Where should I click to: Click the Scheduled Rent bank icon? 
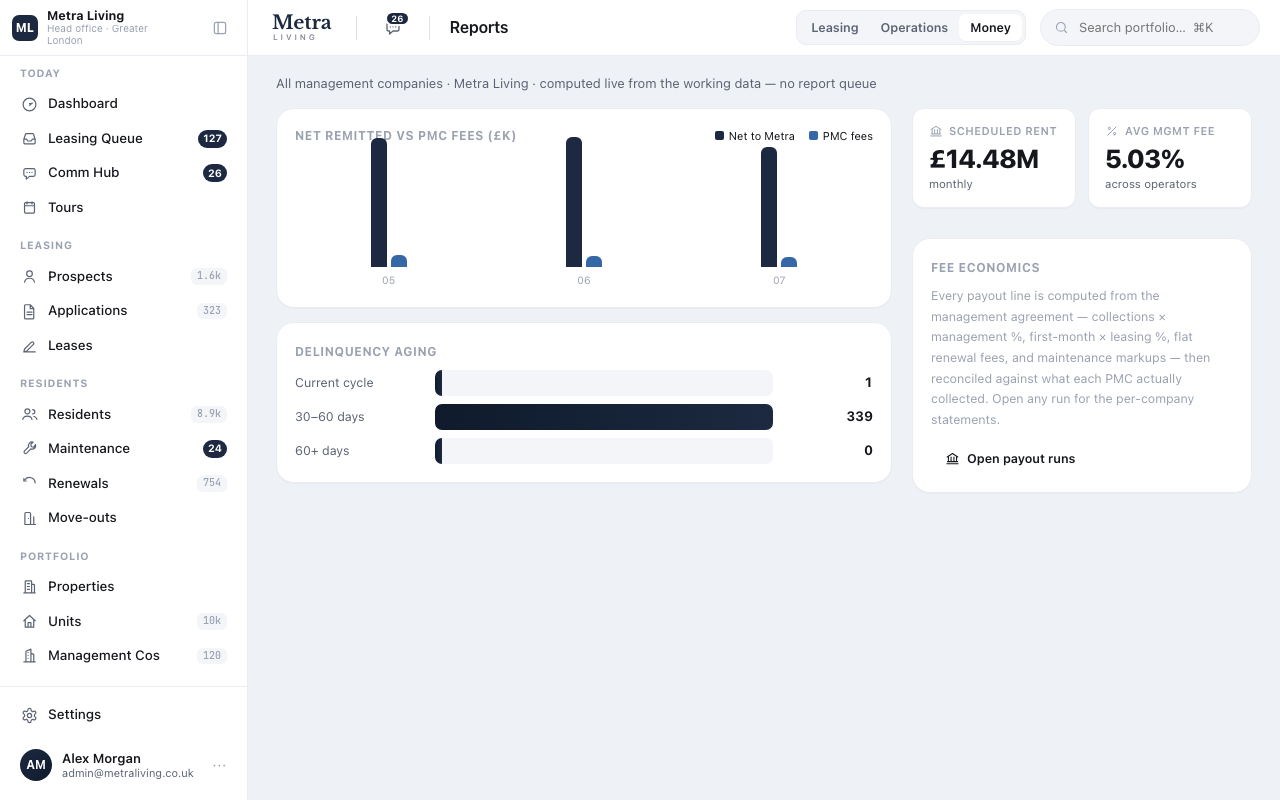(936, 131)
